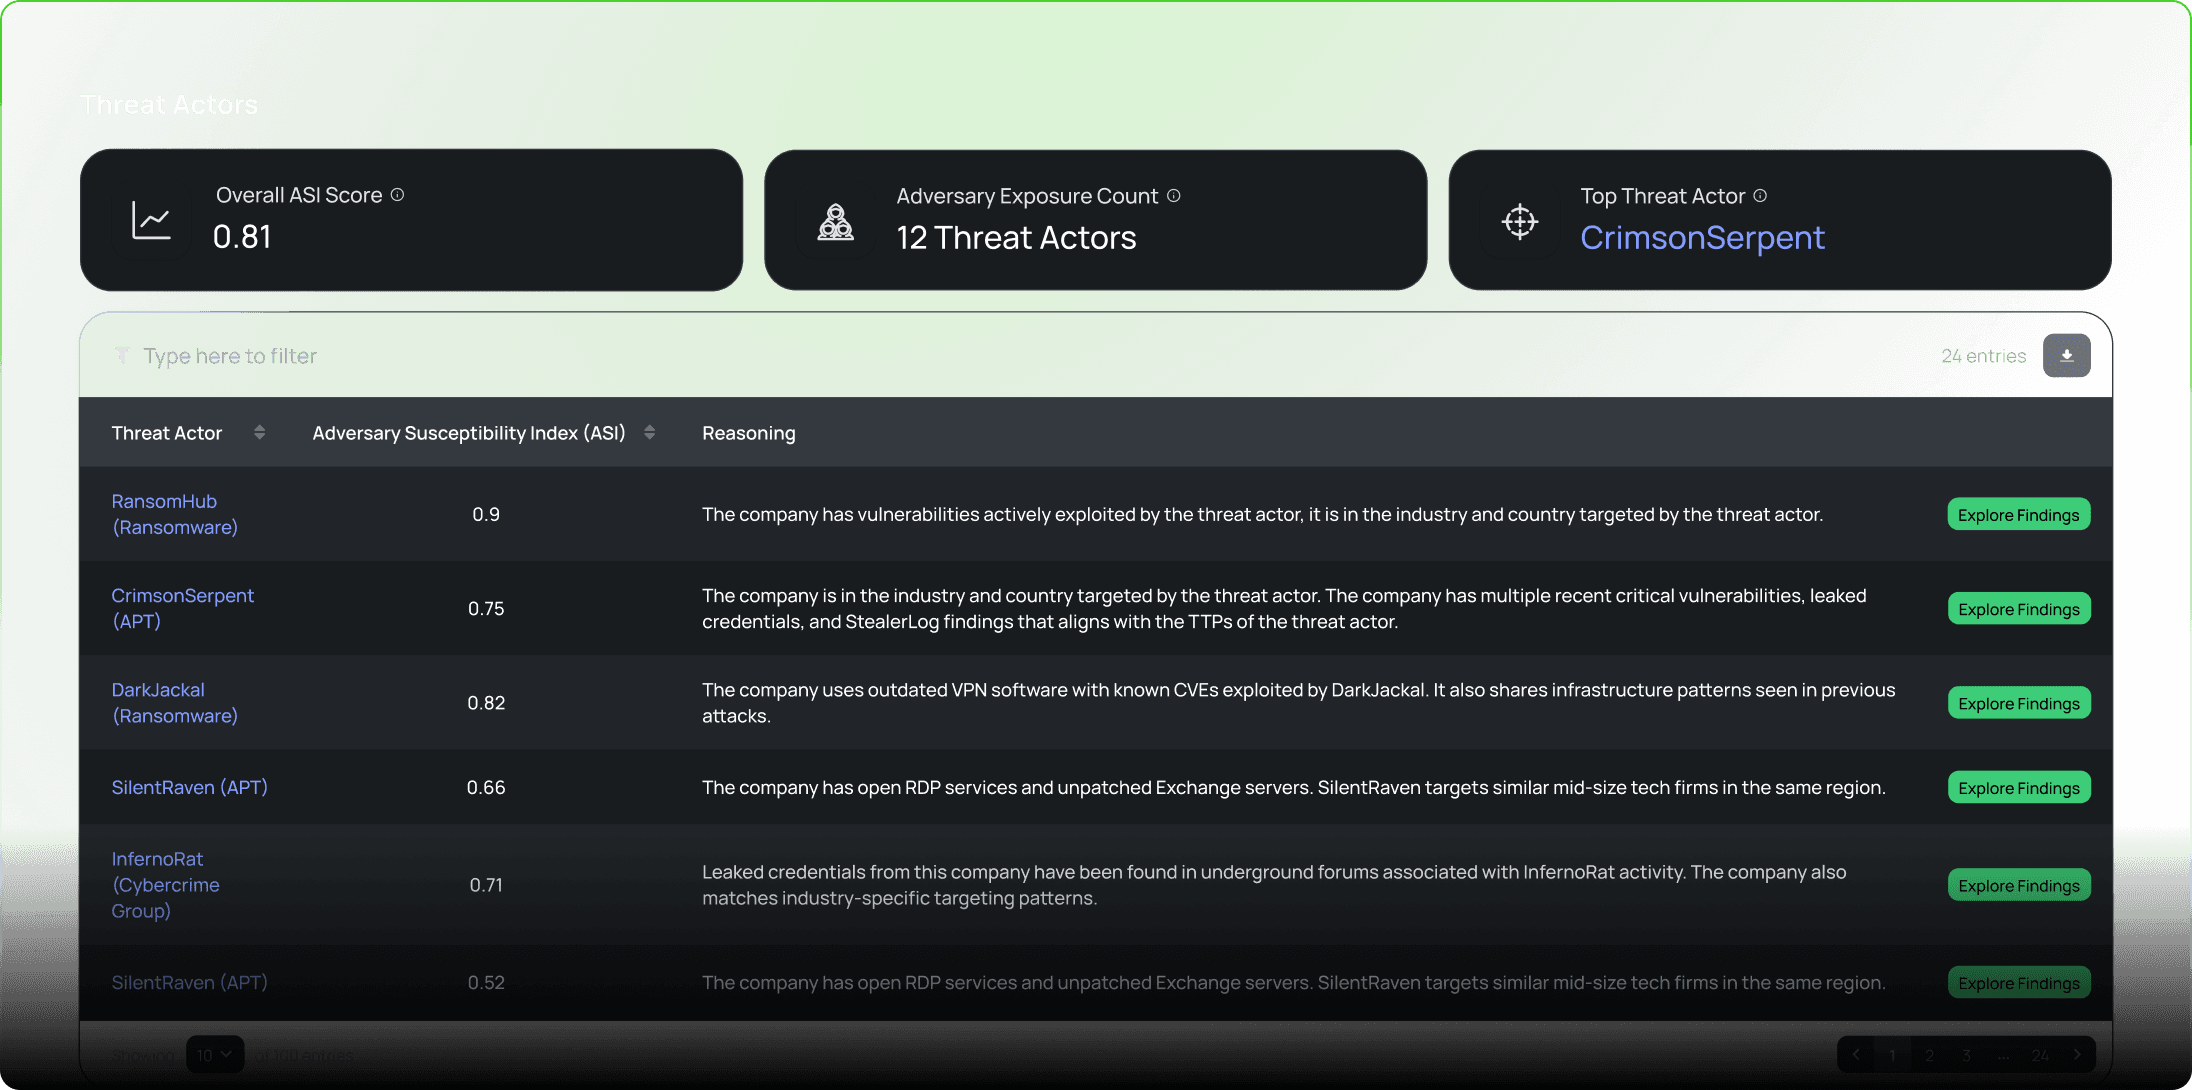Click the download export icon button
This screenshot has height=1090, width=2192.
pos(2066,356)
